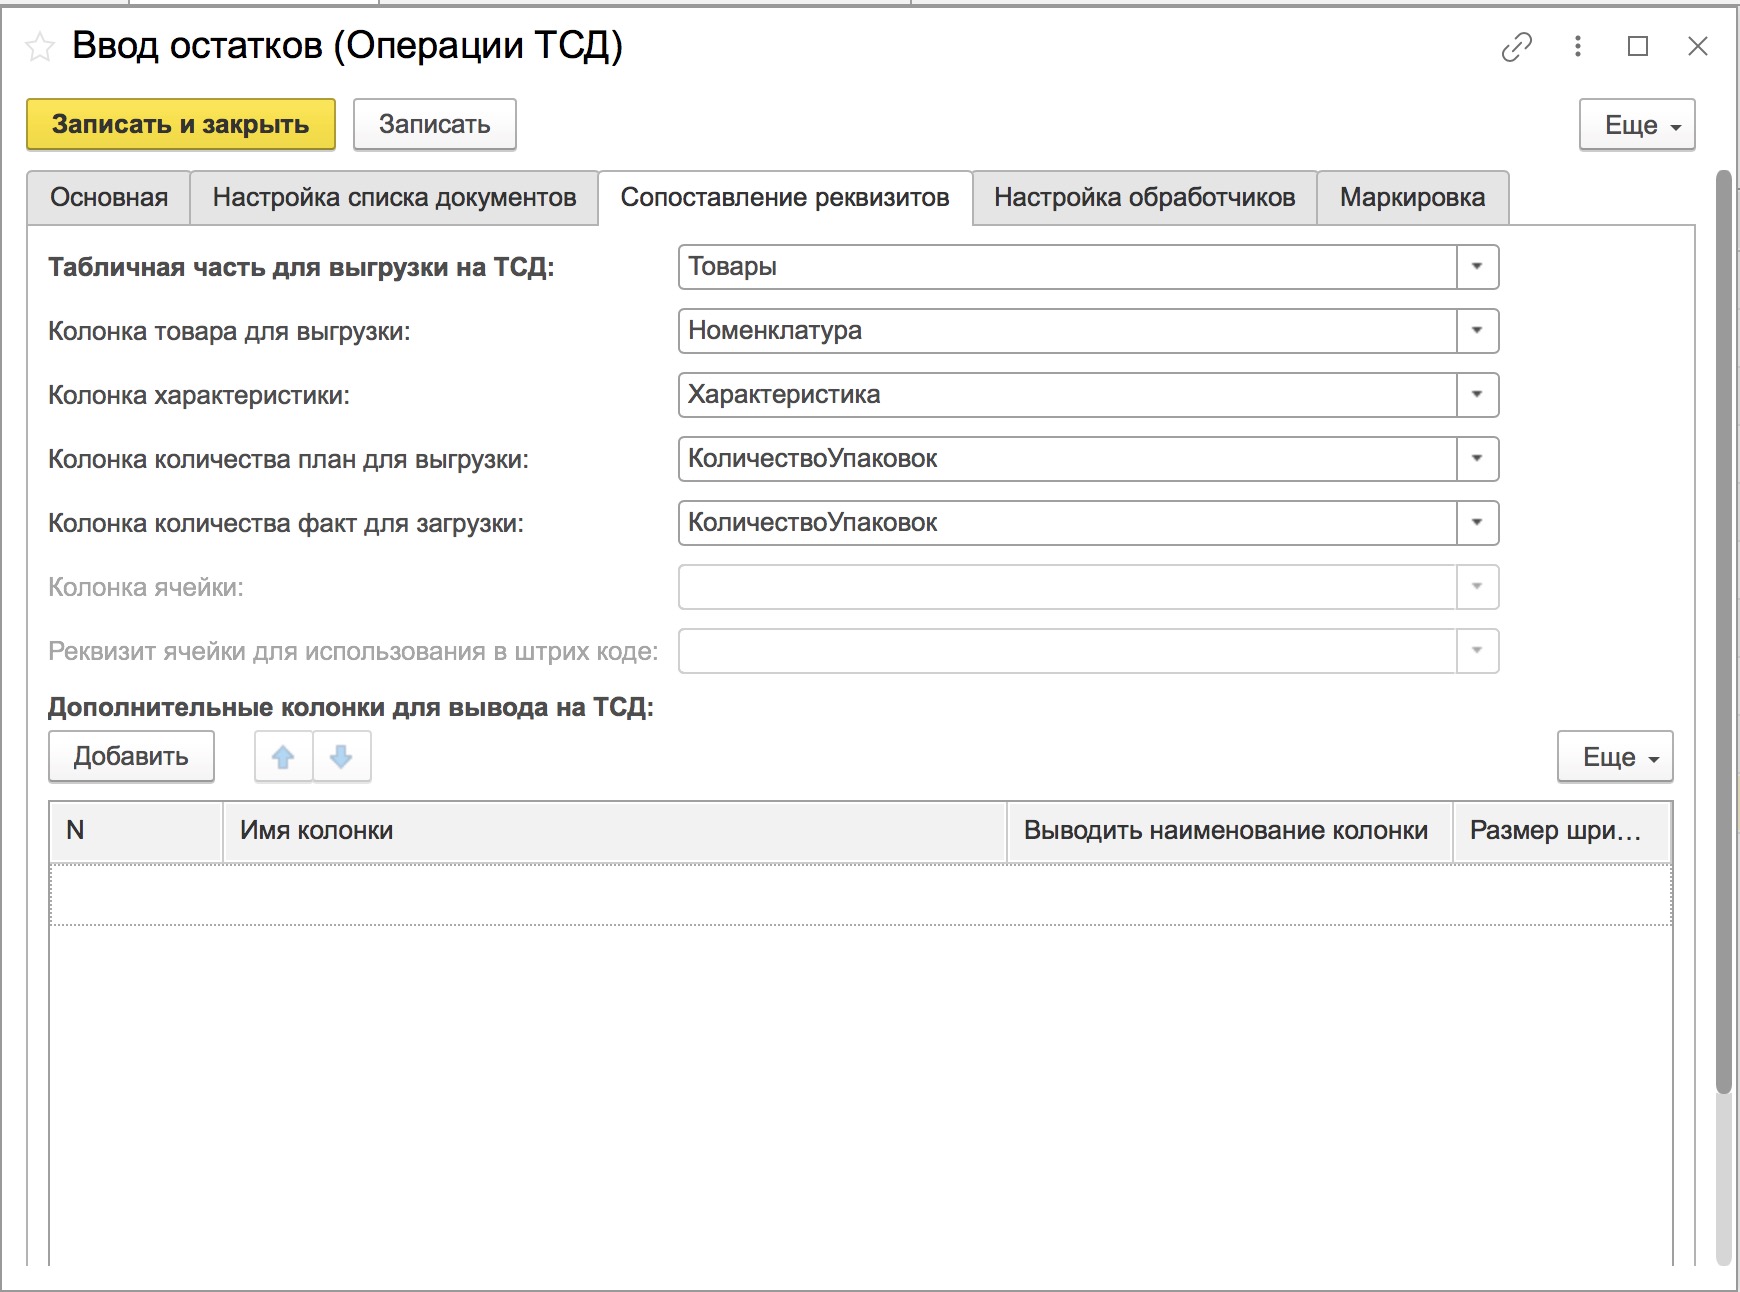Screen dimensions: 1740x1292
Task: Move selected column down with arrow
Action: 341,757
